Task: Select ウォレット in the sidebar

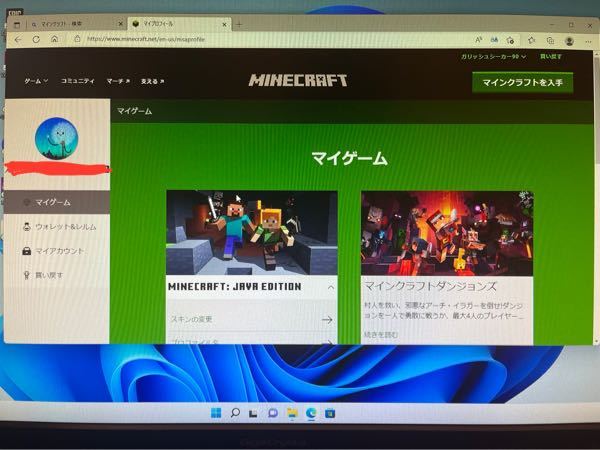Action: (x=57, y=227)
